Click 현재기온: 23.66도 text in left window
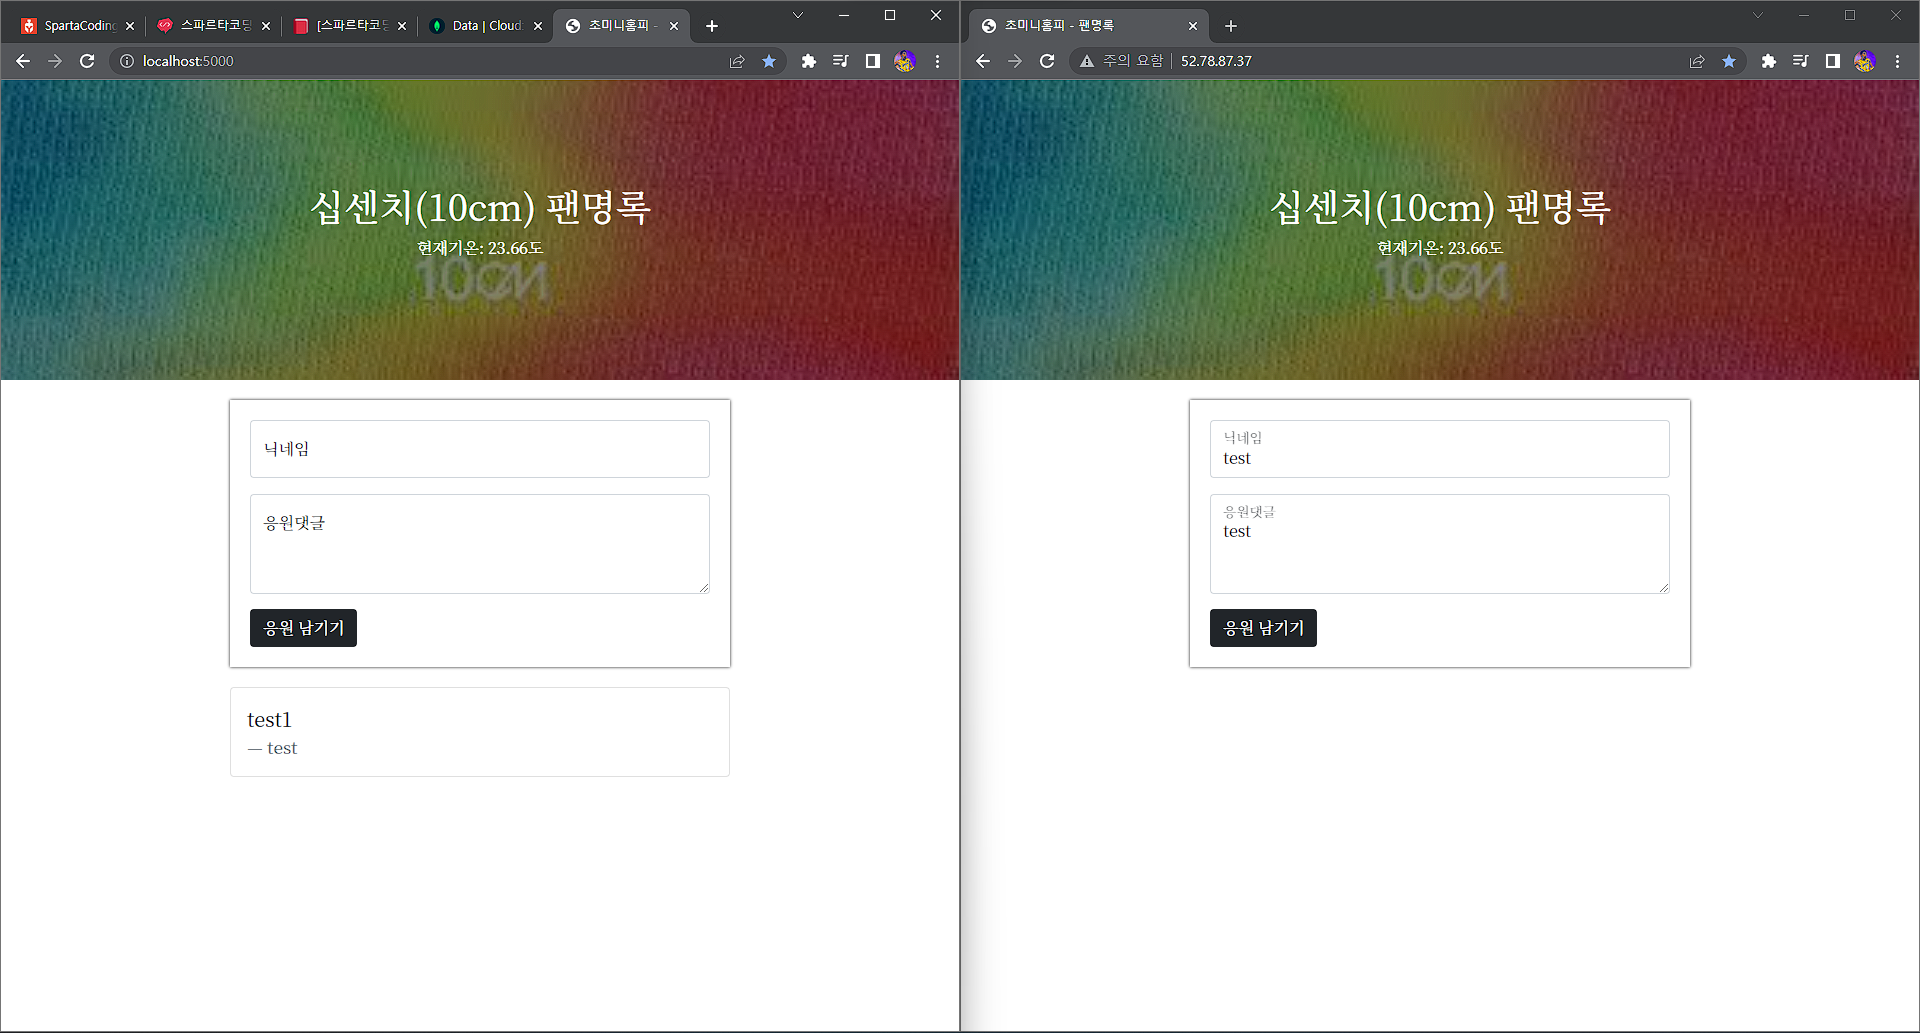Image resolution: width=1920 pixels, height=1033 pixels. coord(480,248)
